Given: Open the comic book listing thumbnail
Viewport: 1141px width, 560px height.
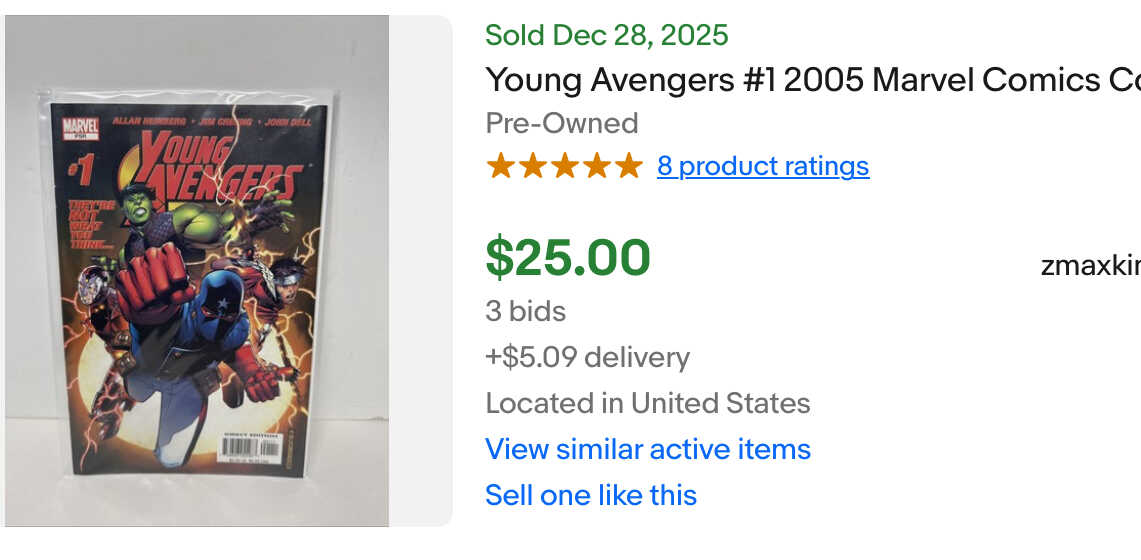Looking at the screenshot, I should [196, 270].
